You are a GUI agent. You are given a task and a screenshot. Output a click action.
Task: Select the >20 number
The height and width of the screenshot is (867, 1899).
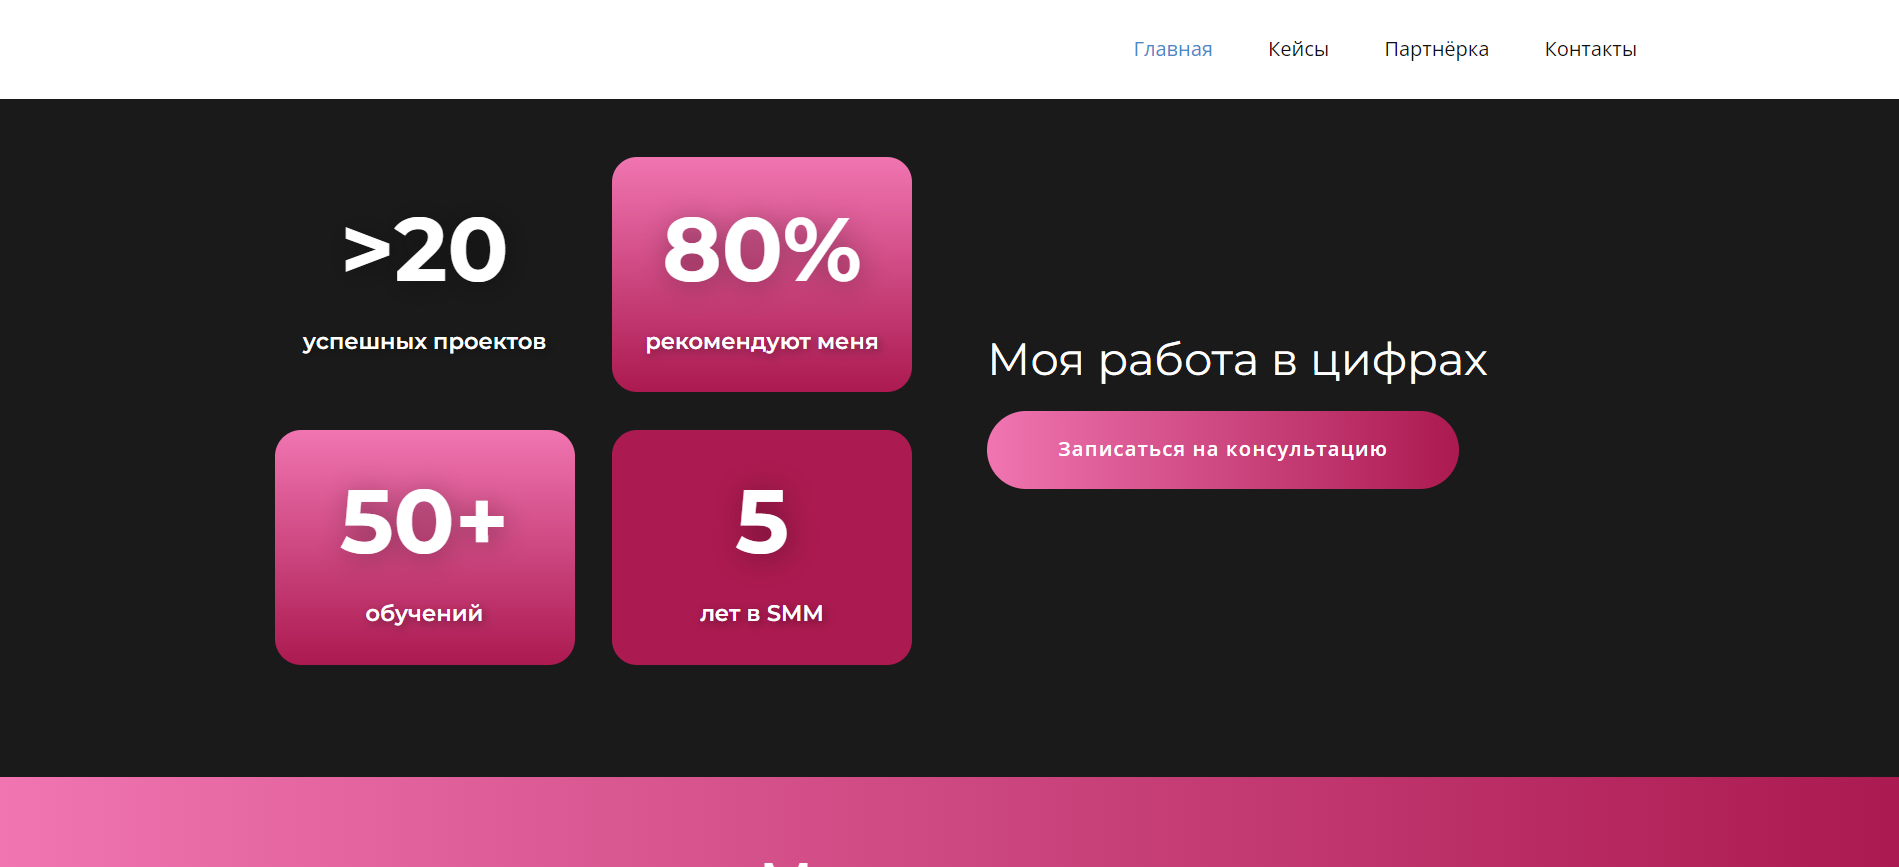[425, 250]
